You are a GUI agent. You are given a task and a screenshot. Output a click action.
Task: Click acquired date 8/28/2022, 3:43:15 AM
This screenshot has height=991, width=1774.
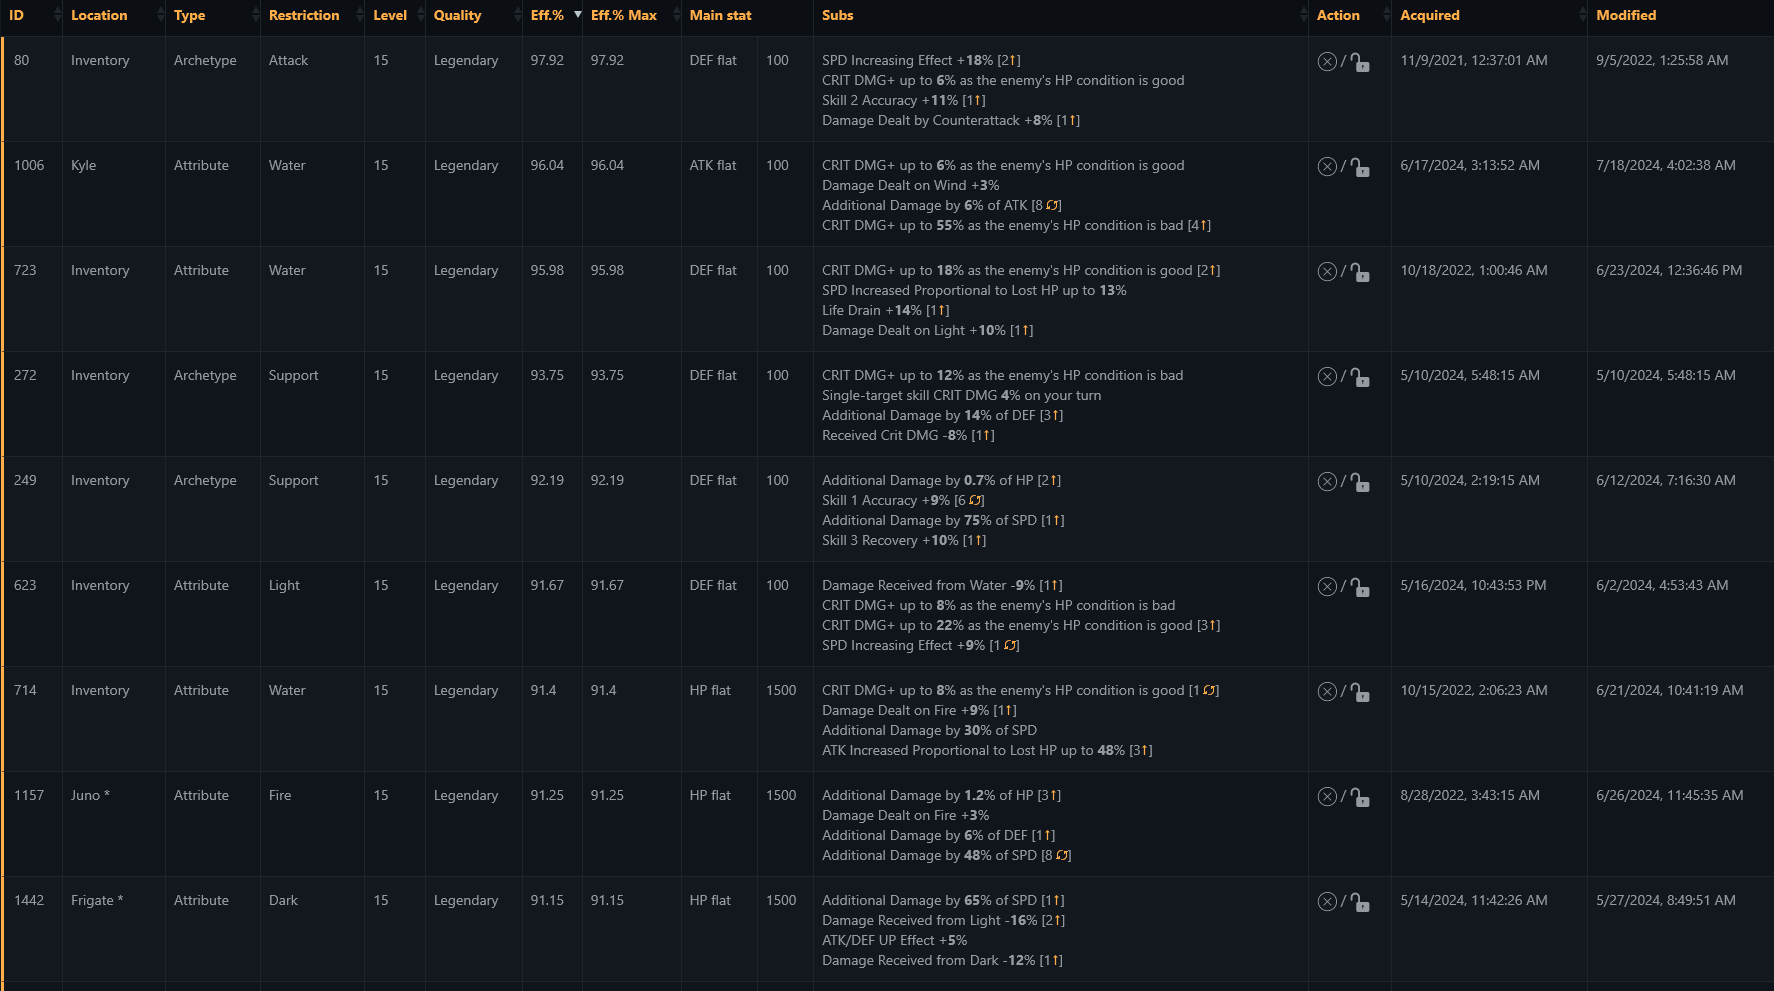click(x=1470, y=795)
